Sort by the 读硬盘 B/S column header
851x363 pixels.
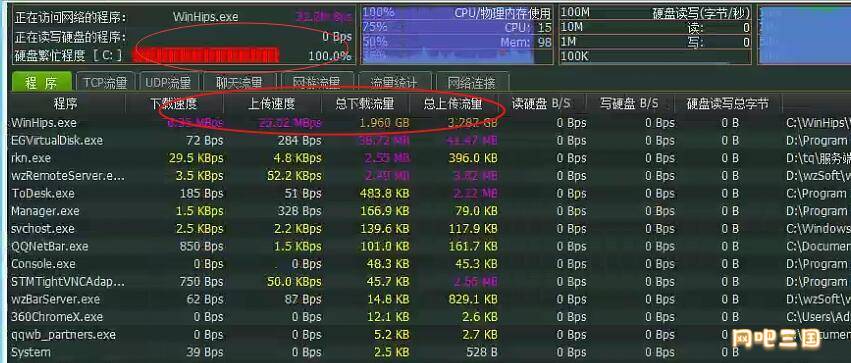541,103
